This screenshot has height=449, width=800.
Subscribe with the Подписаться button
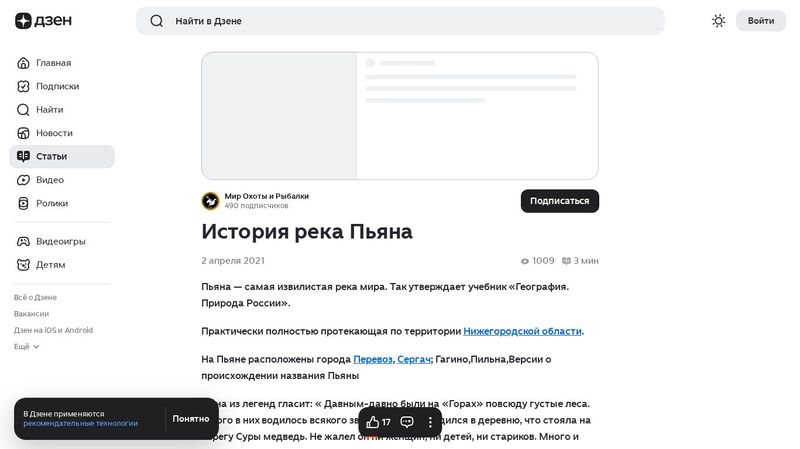pyautogui.click(x=559, y=201)
